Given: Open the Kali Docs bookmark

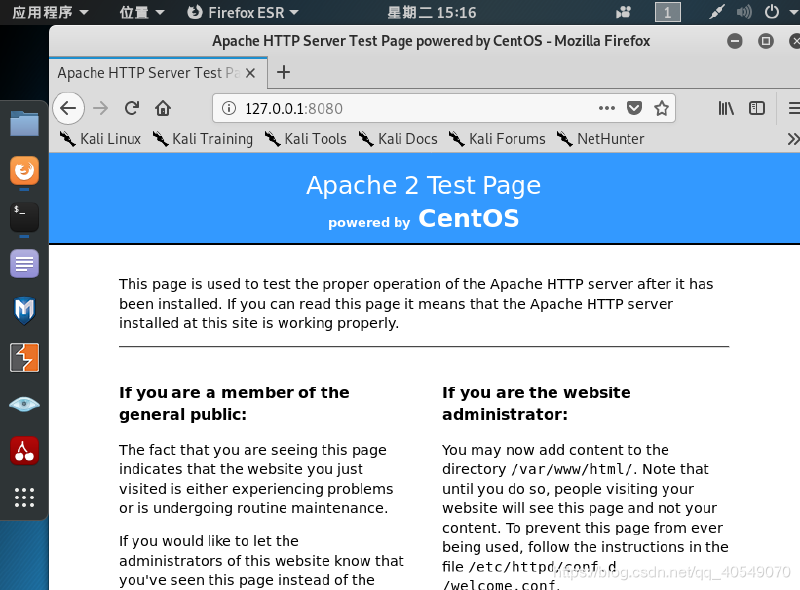Looking at the screenshot, I should [397, 139].
